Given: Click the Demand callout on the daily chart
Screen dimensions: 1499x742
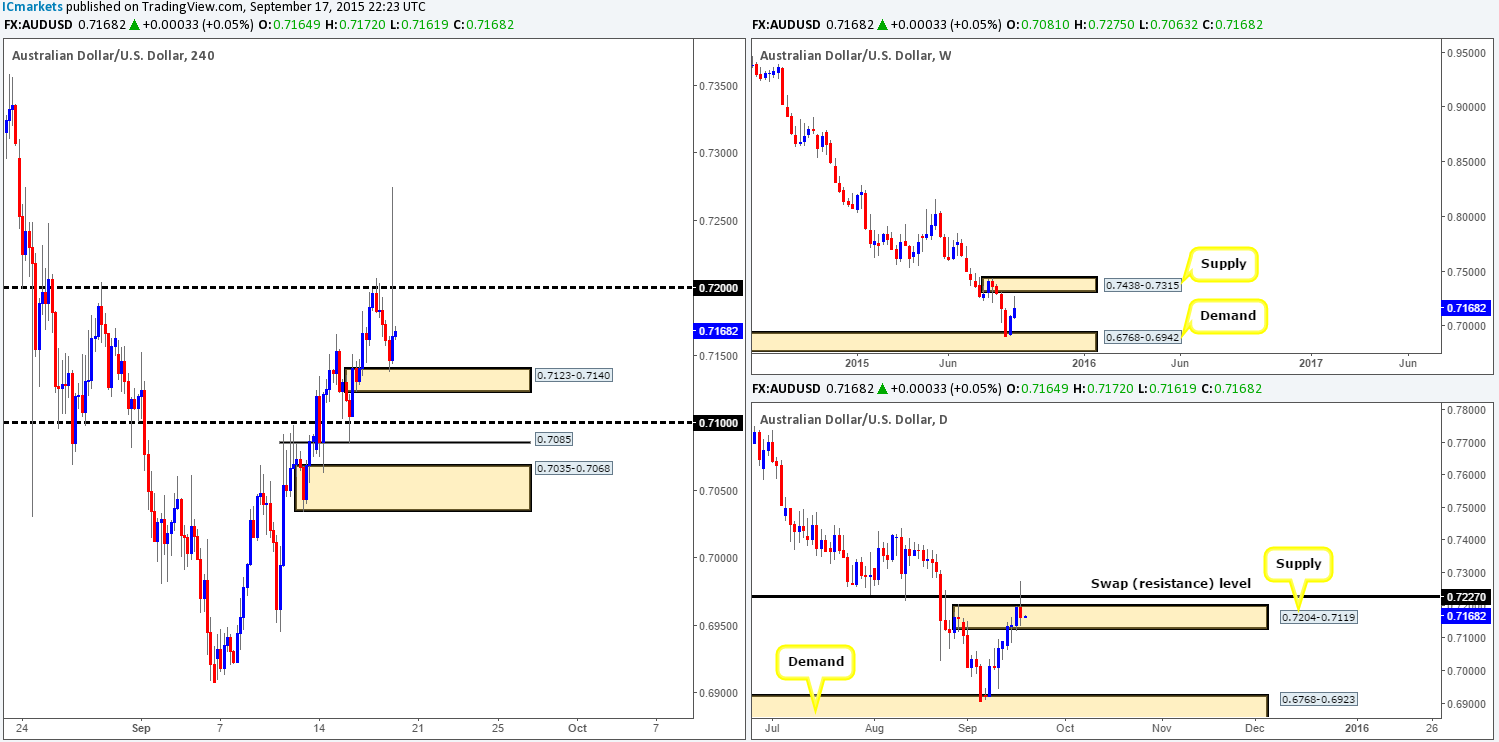Looking at the screenshot, I should [x=818, y=661].
